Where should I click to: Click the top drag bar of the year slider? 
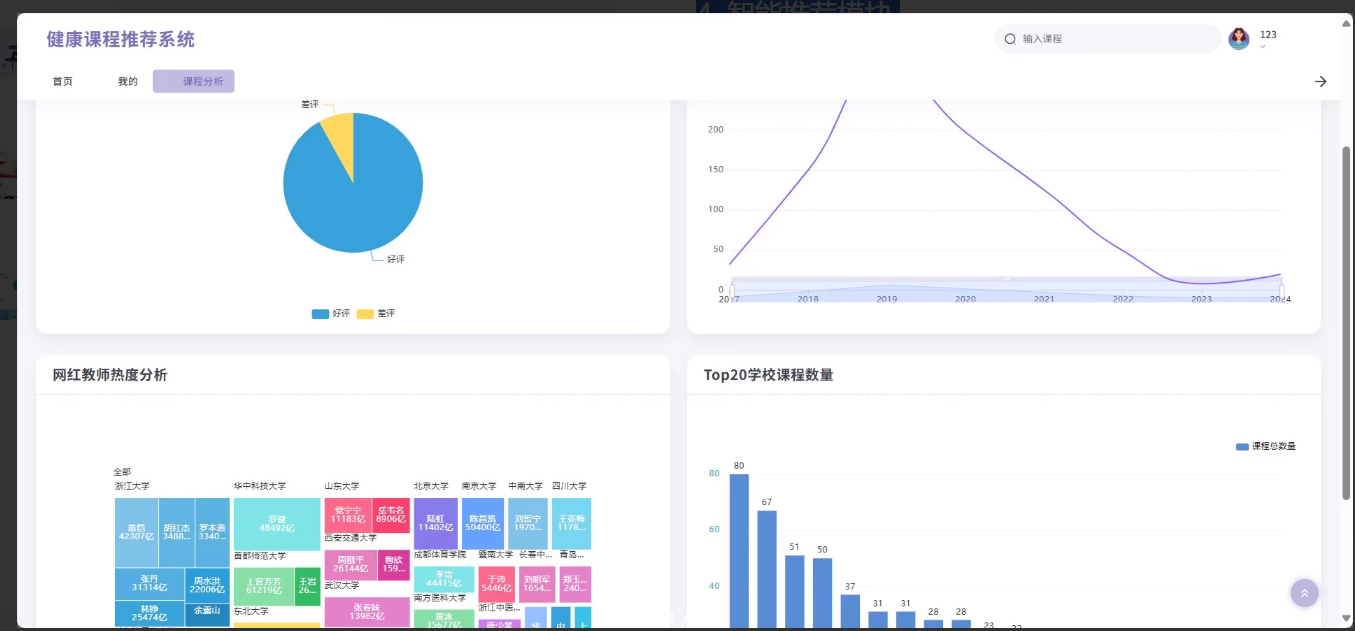coord(1007,279)
